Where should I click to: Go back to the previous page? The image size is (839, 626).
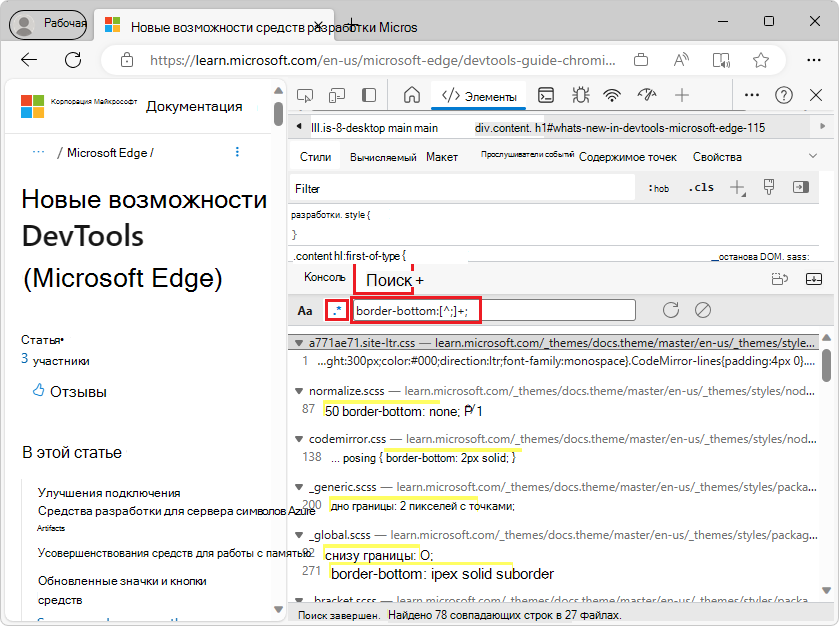tap(29, 60)
